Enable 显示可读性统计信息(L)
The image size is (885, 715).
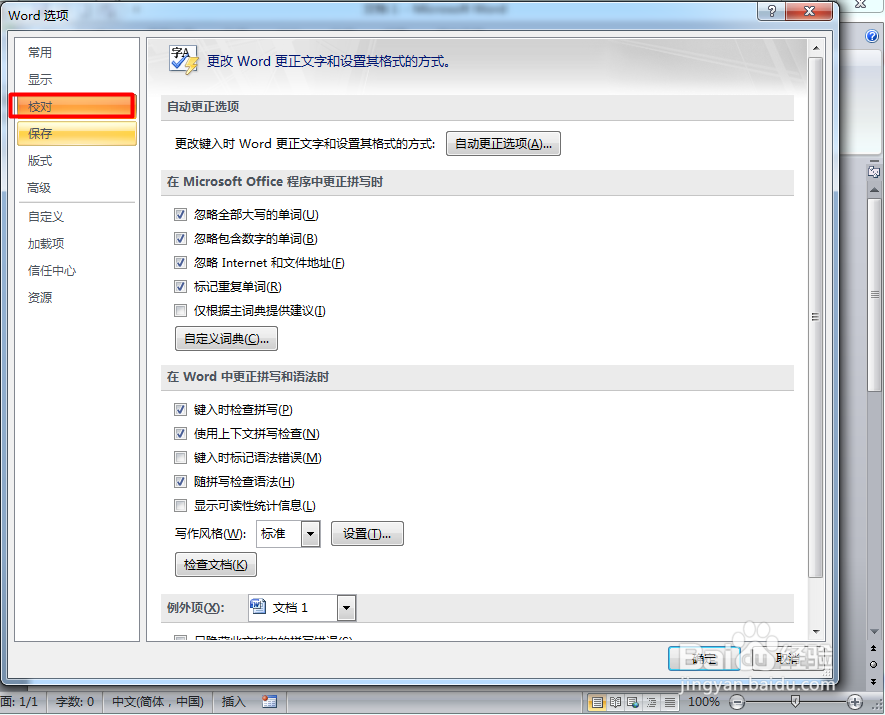pos(181,506)
